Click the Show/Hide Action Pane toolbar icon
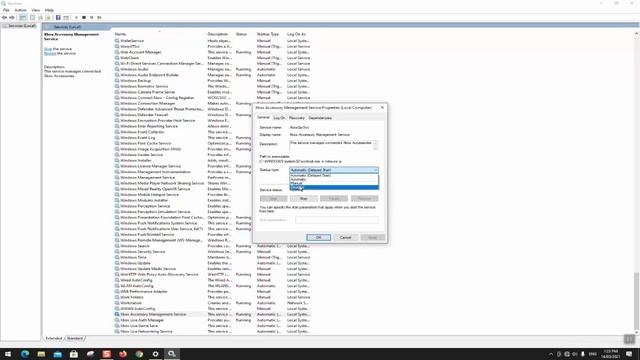 66,18
